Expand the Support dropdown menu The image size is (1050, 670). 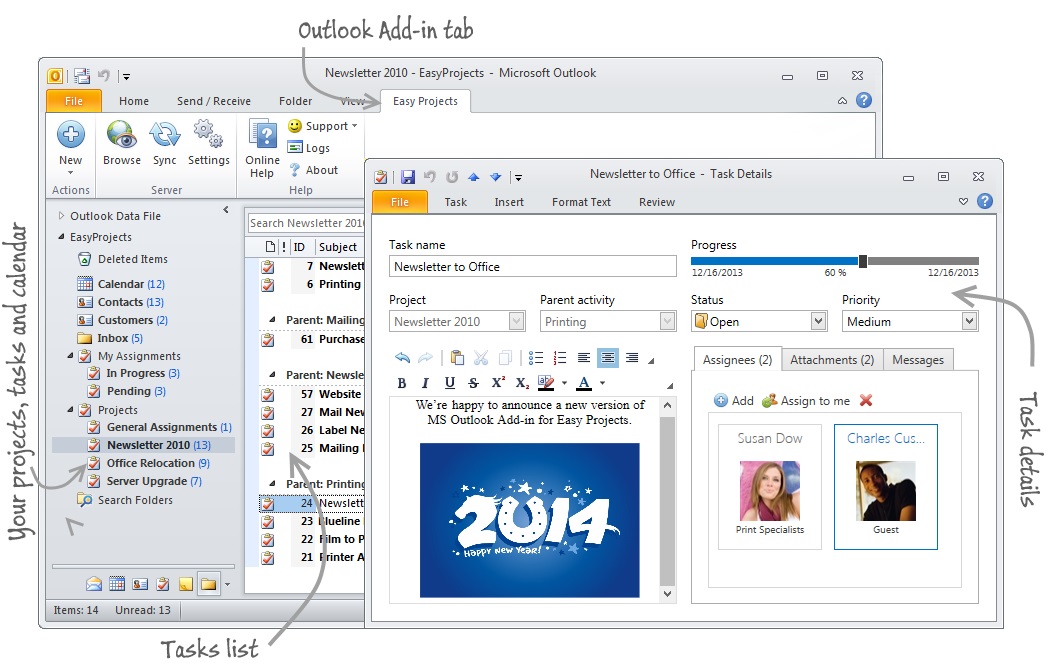(322, 126)
